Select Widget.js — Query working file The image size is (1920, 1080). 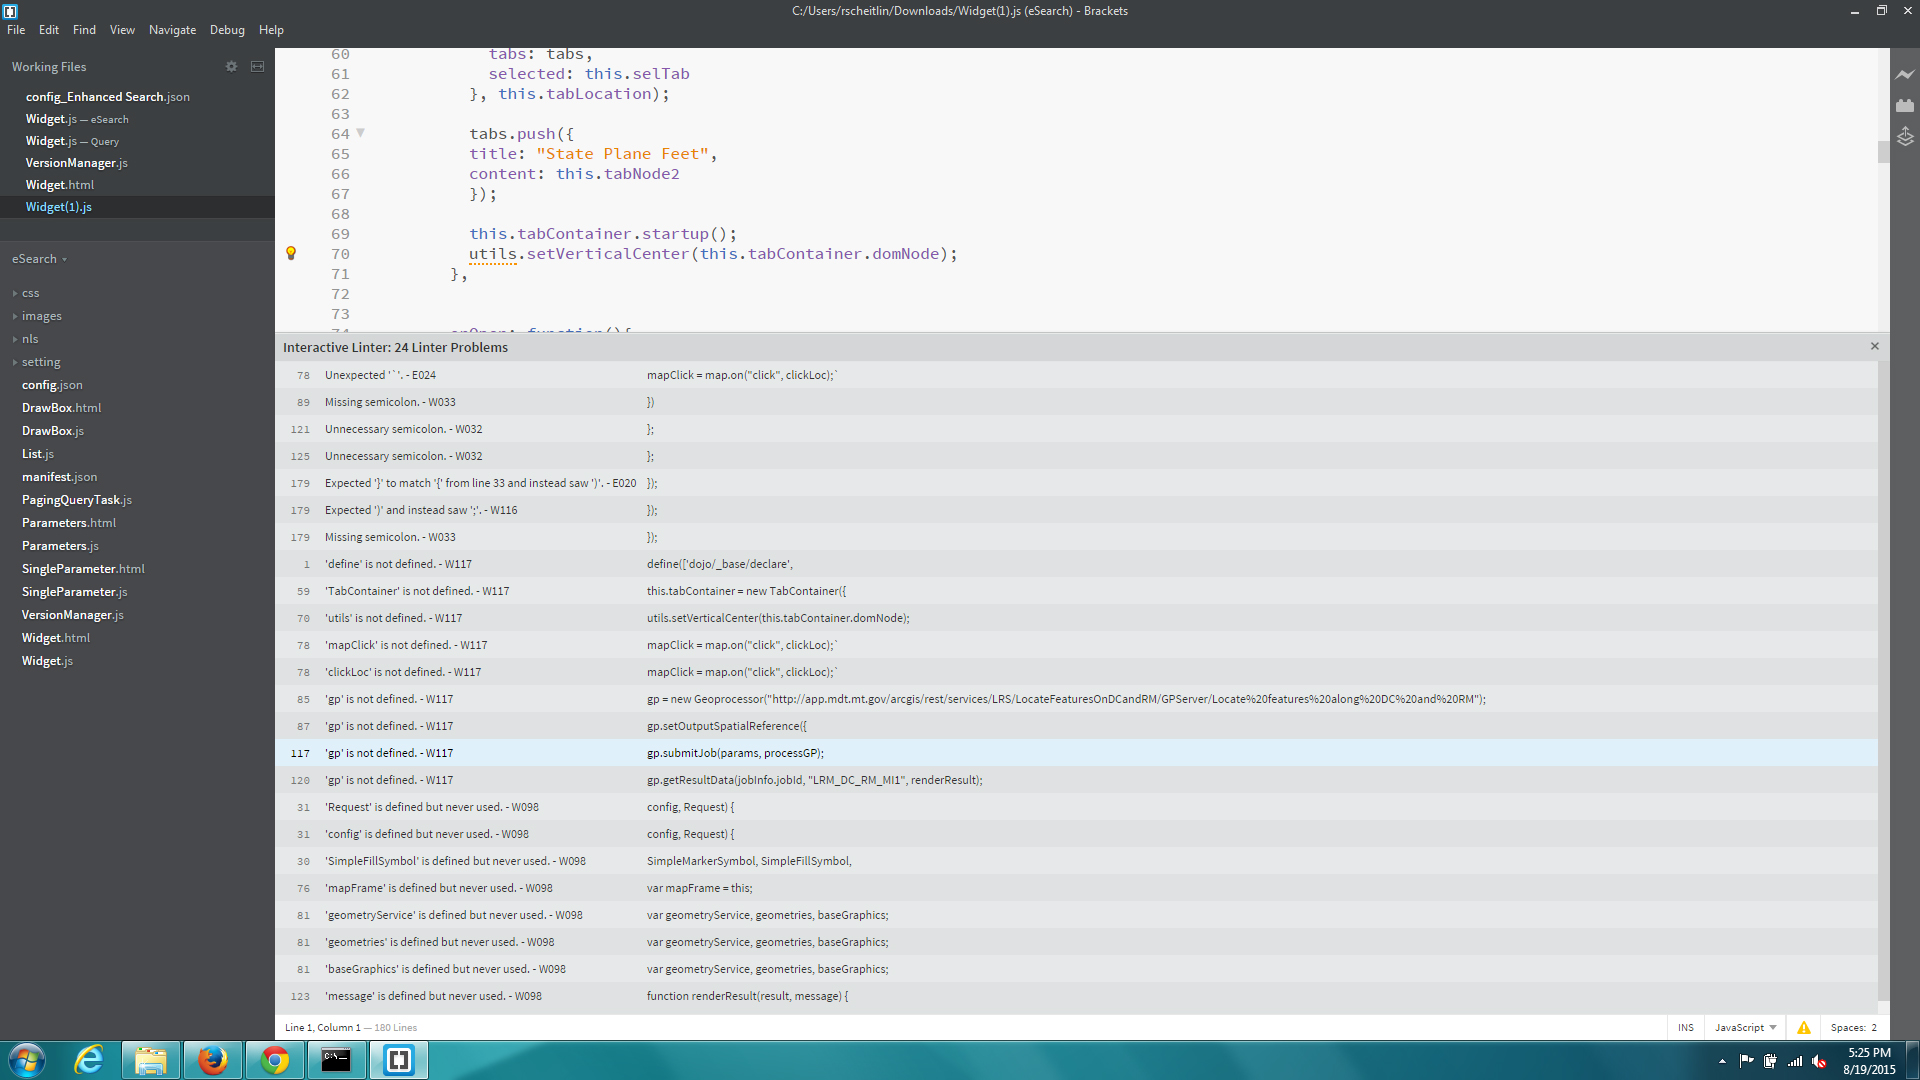[x=137, y=141]
